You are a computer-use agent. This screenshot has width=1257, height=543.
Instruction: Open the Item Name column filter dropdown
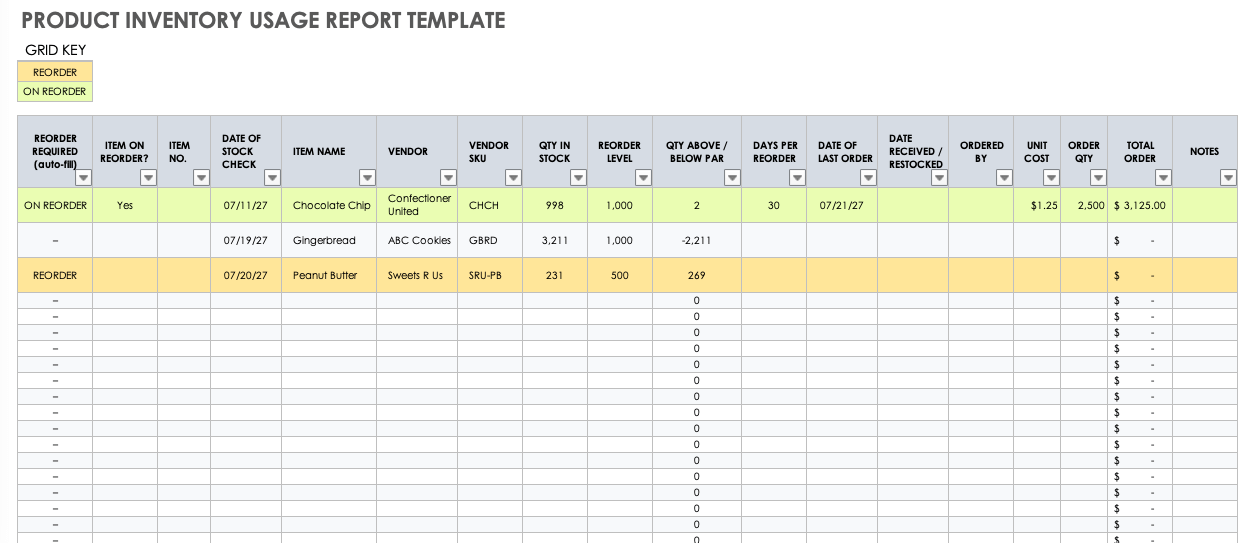coord(367,178)
